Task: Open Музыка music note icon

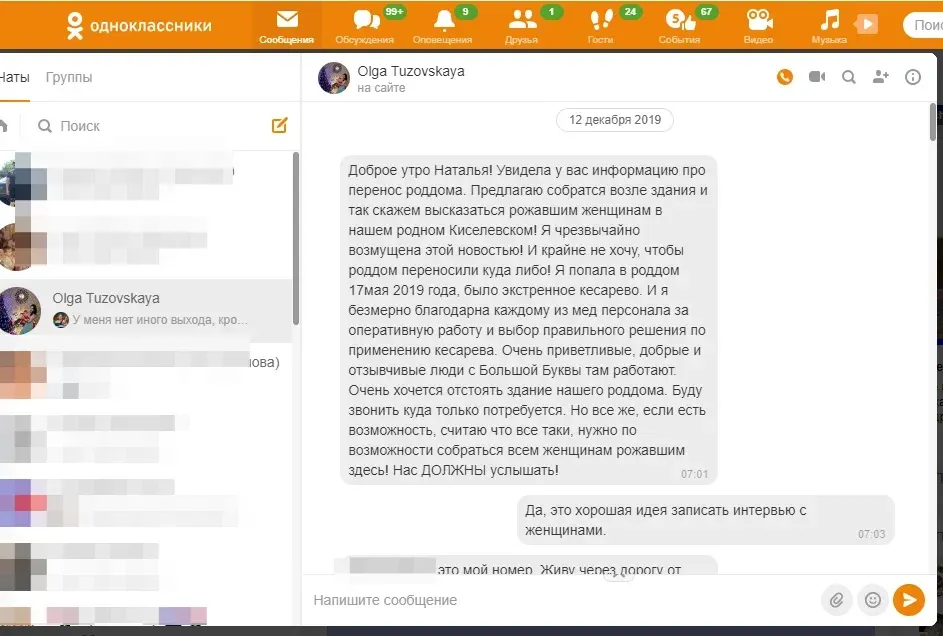Action: coord(829,25)
